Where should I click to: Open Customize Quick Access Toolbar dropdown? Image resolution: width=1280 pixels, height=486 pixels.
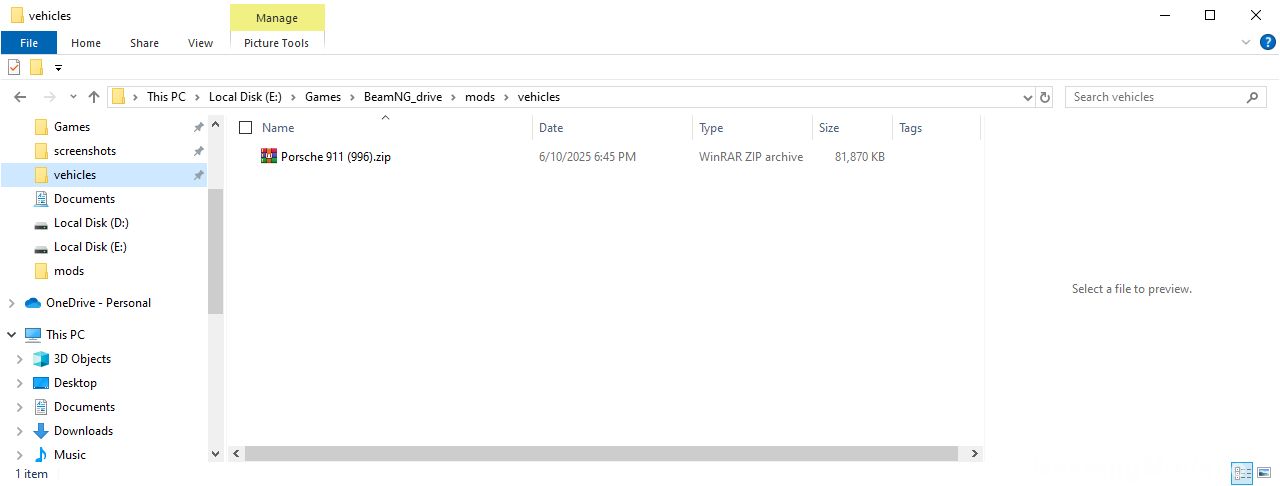click(x=59, y=68)
